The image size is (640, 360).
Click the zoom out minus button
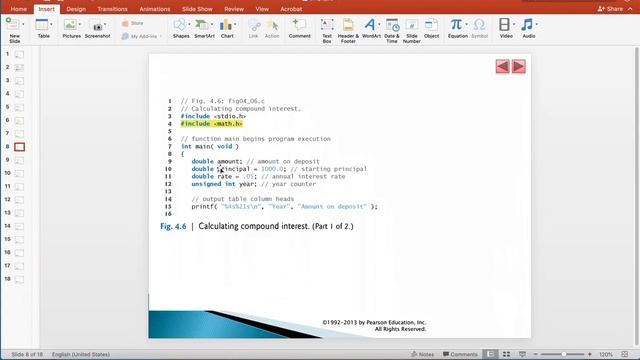[536, 354]
